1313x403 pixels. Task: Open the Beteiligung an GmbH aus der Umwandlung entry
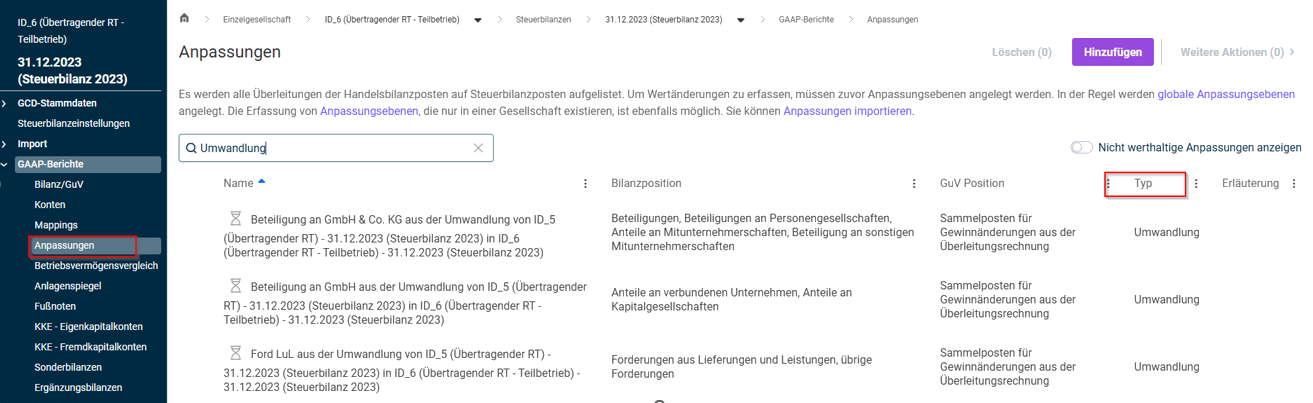point(405,303)
